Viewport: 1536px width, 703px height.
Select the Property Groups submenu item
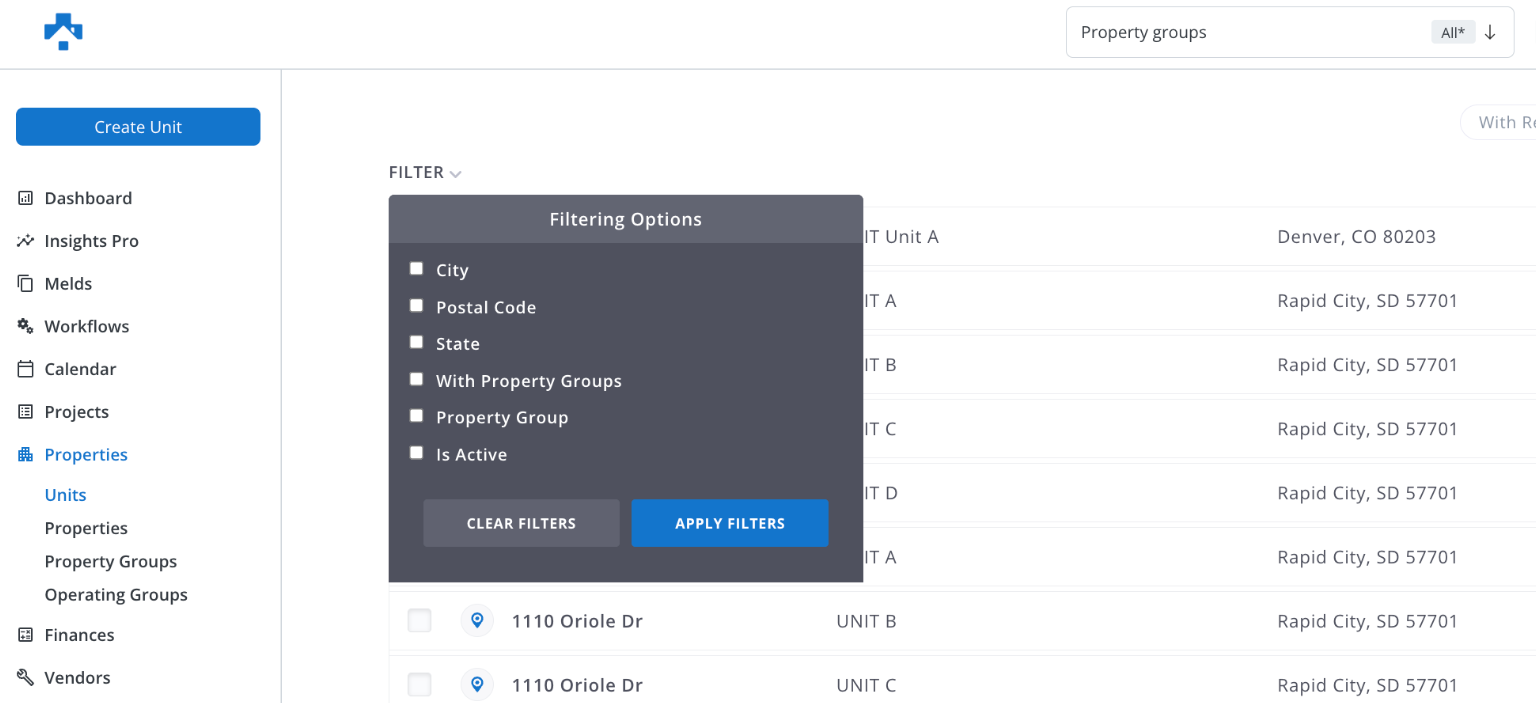[111, 562]
